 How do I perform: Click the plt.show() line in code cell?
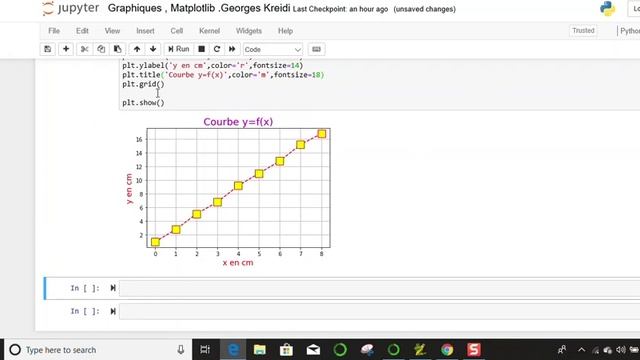[143, 103]
